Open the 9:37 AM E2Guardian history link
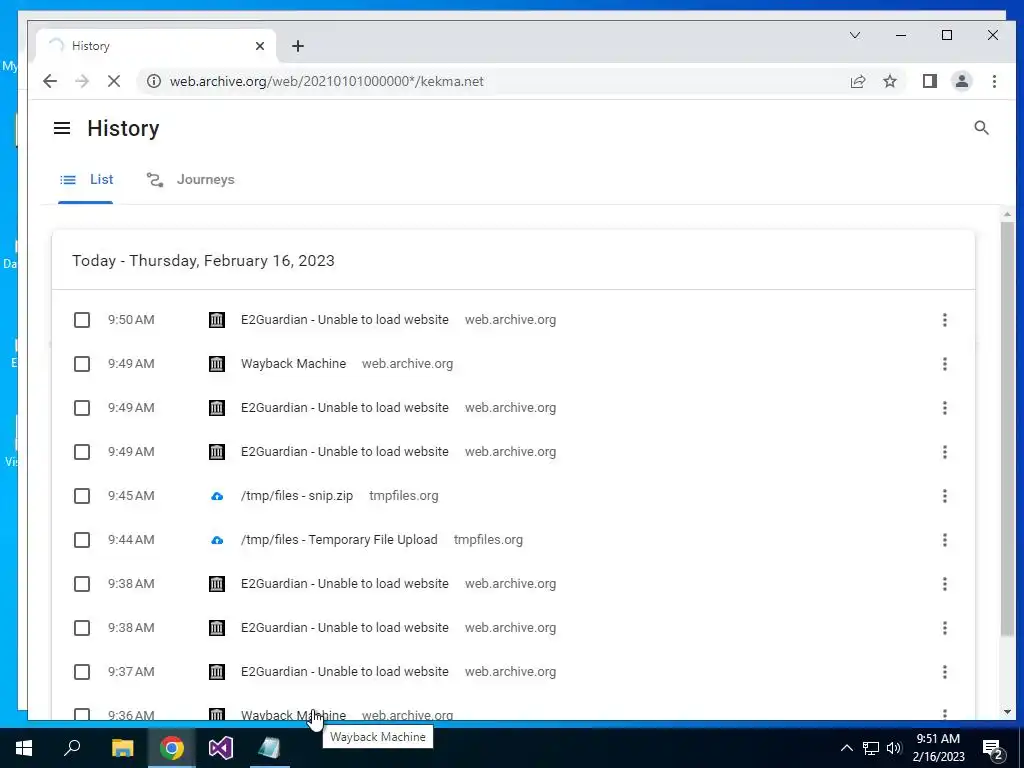 345,672
